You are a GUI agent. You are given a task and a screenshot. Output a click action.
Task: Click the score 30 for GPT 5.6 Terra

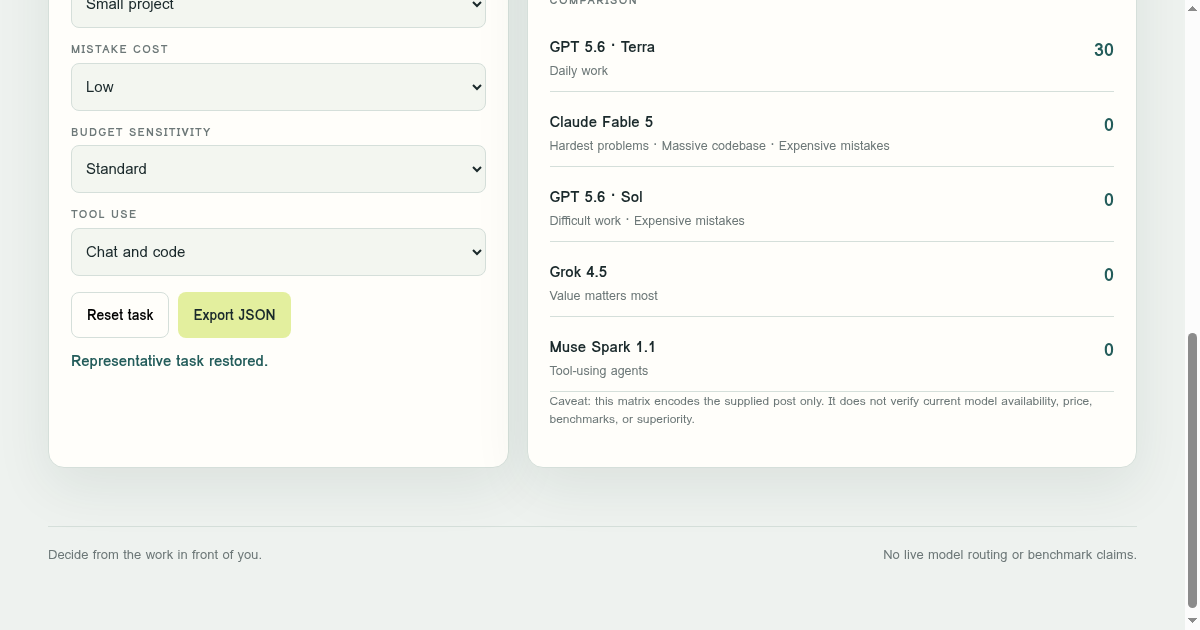1104,50
